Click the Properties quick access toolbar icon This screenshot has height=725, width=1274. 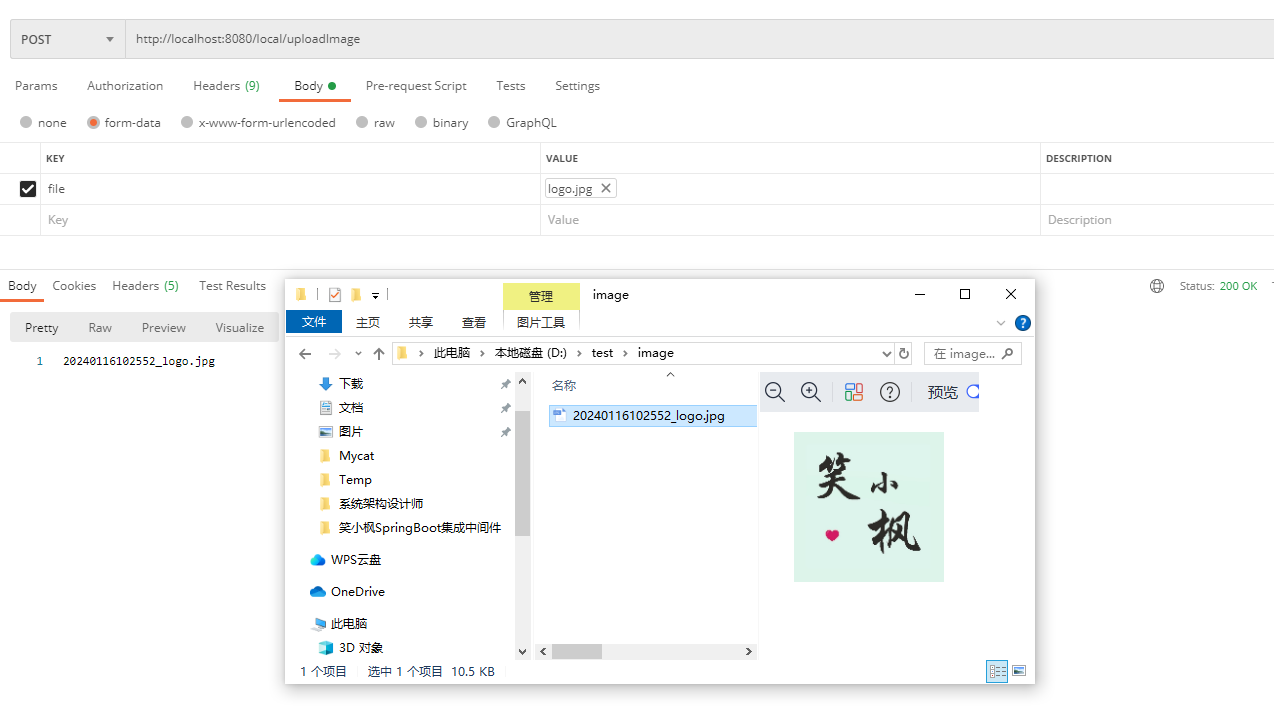tap(335, 295)
